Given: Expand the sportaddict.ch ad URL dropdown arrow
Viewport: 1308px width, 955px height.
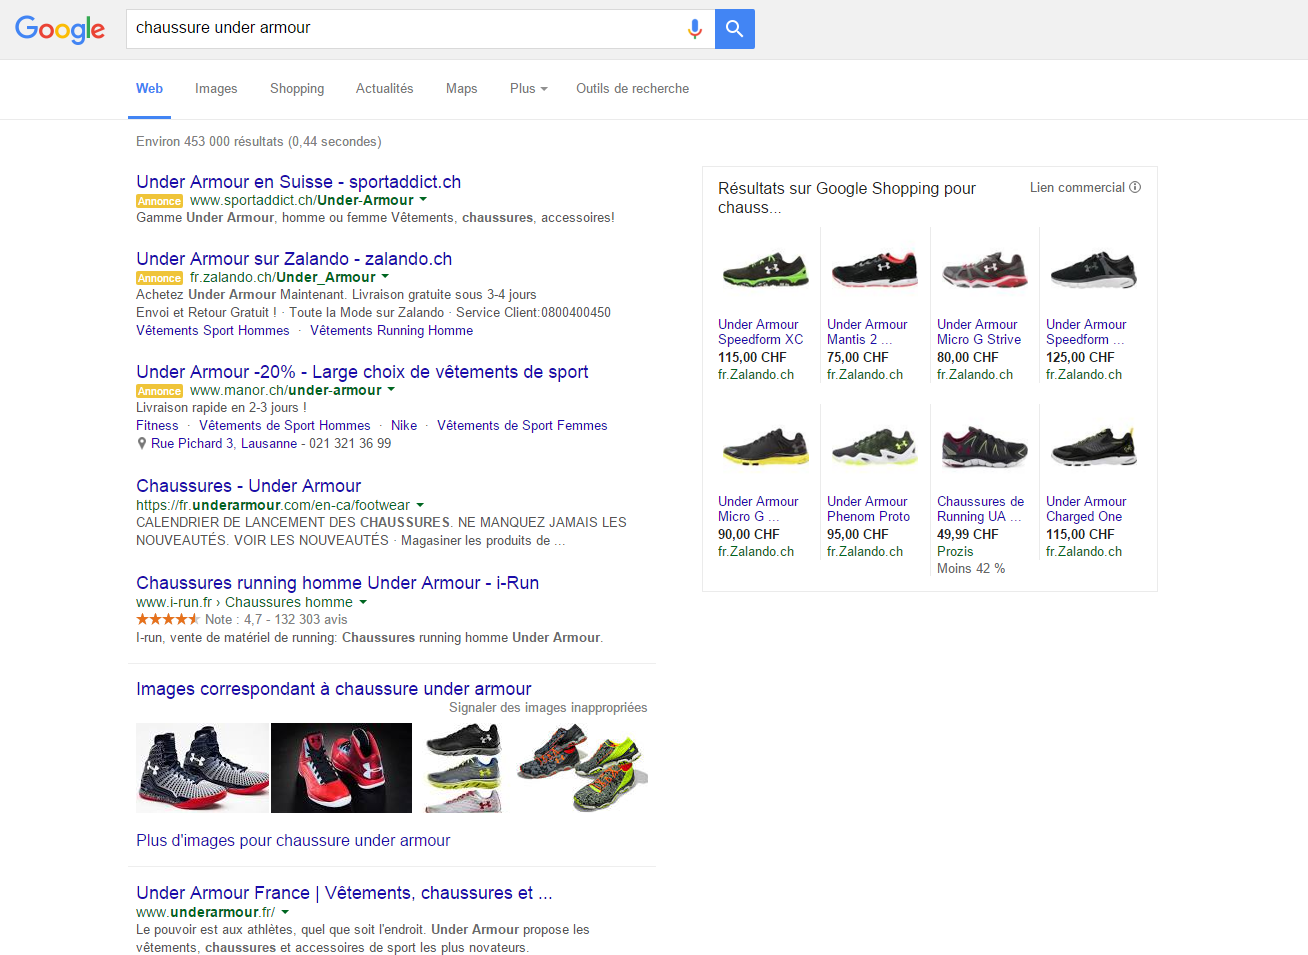Looking at the screenshot, I should [423, 200].
